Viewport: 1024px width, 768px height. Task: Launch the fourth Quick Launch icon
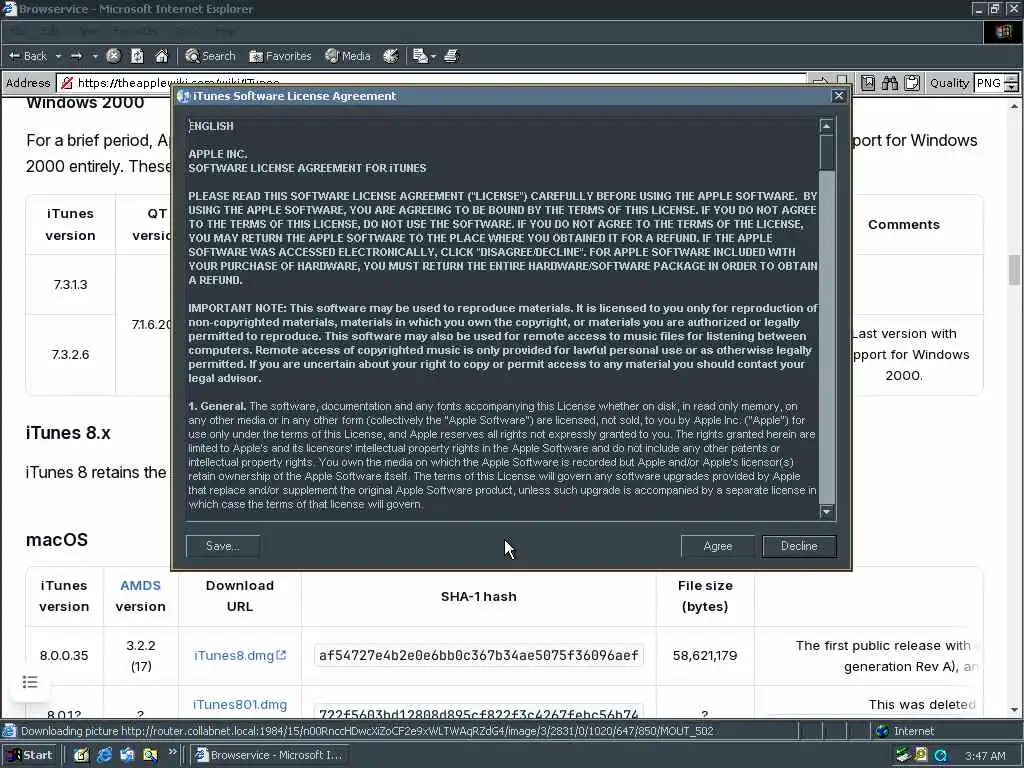coord(150,755)
